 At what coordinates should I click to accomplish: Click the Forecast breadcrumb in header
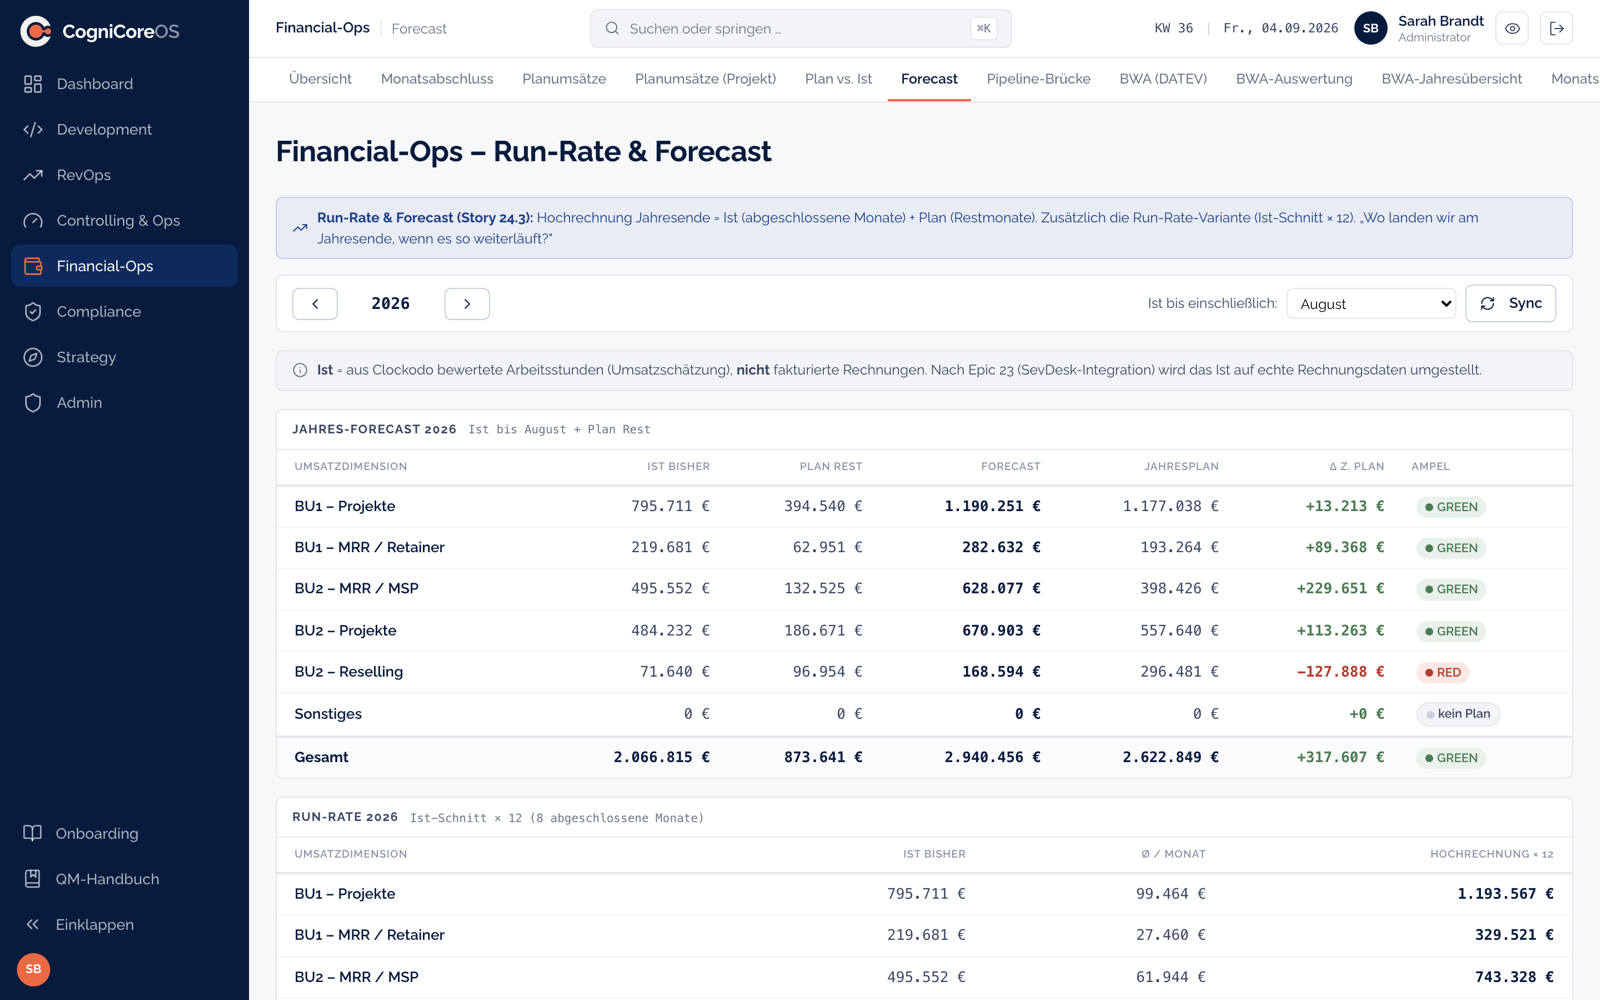click(x=419, y=29)
